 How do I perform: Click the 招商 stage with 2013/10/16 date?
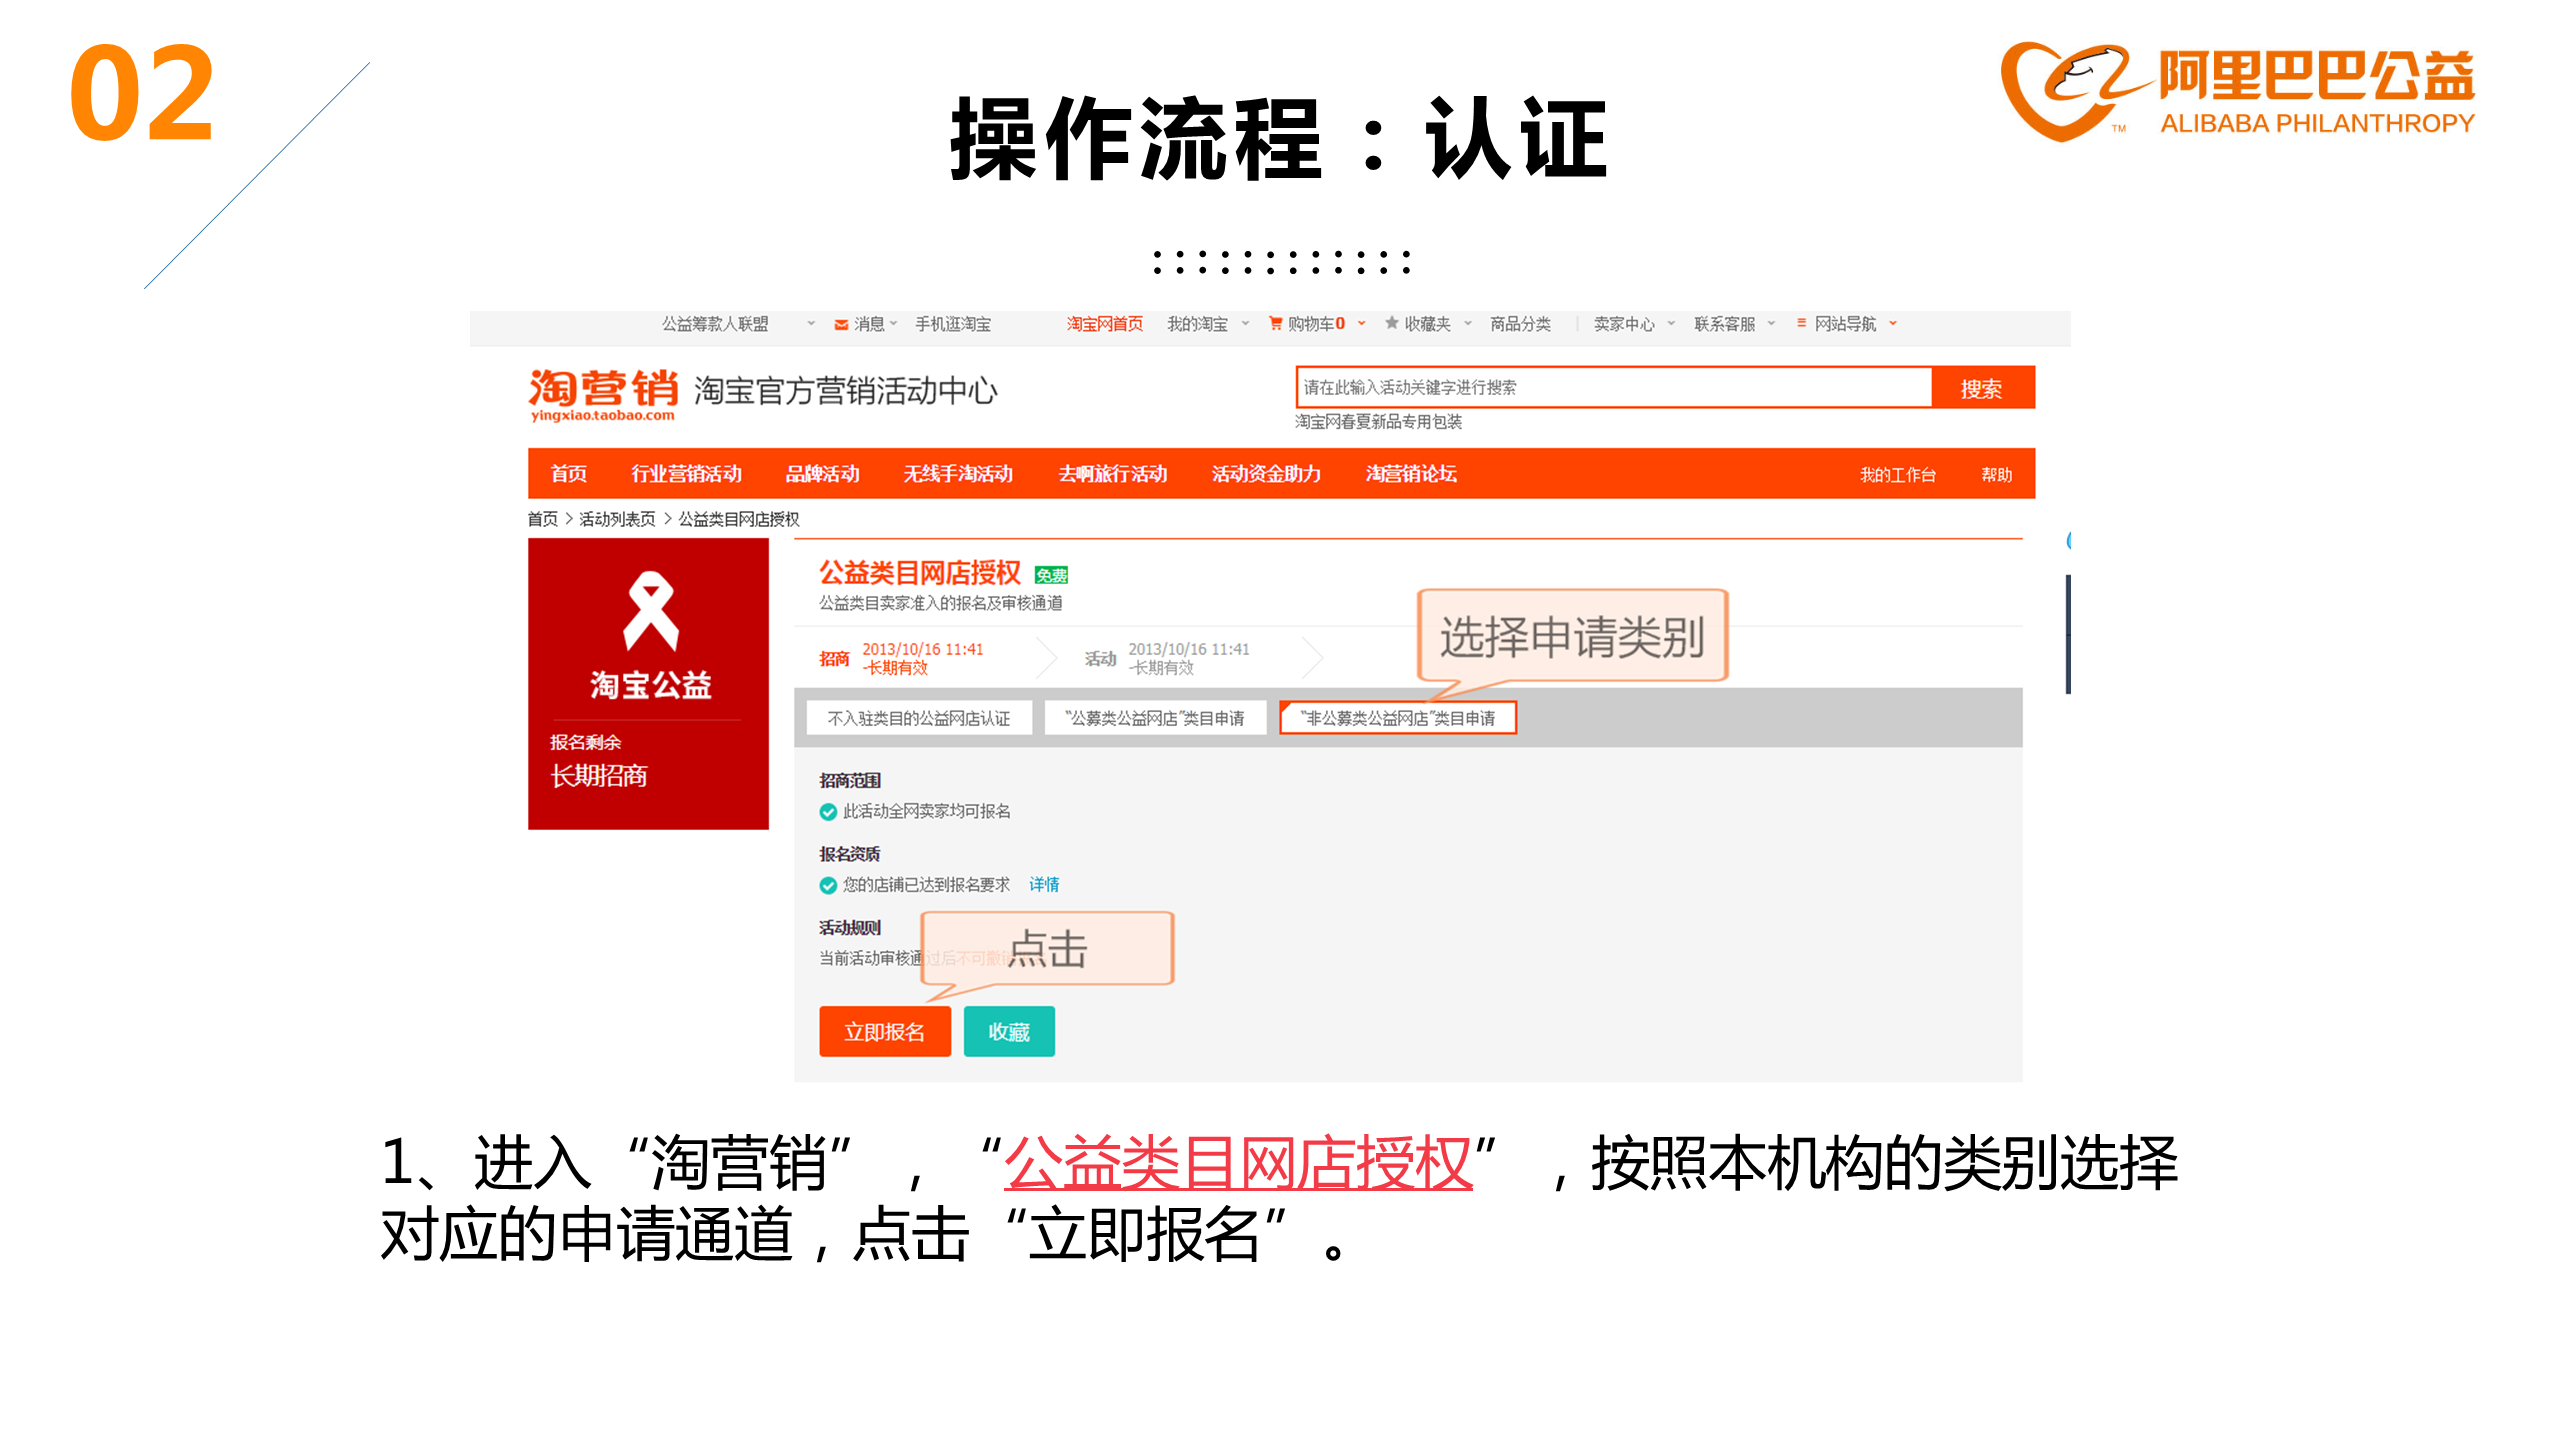point(904,659)
